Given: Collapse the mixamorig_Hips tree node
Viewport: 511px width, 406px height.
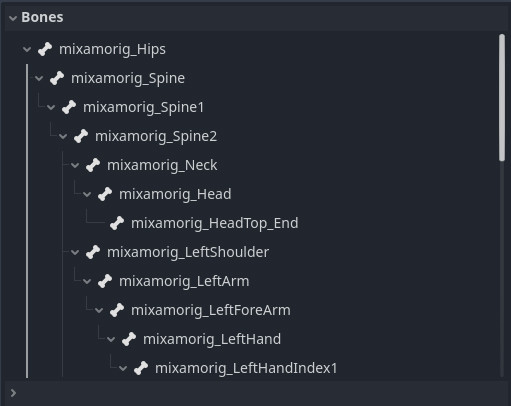Looking at the screenshot, I should pos(27,50).
